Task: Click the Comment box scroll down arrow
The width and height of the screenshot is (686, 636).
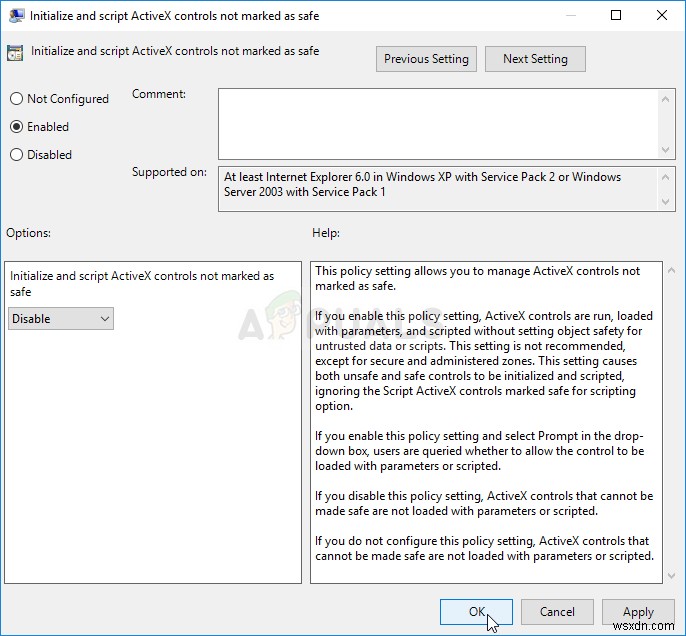Action: click(665, 150)
